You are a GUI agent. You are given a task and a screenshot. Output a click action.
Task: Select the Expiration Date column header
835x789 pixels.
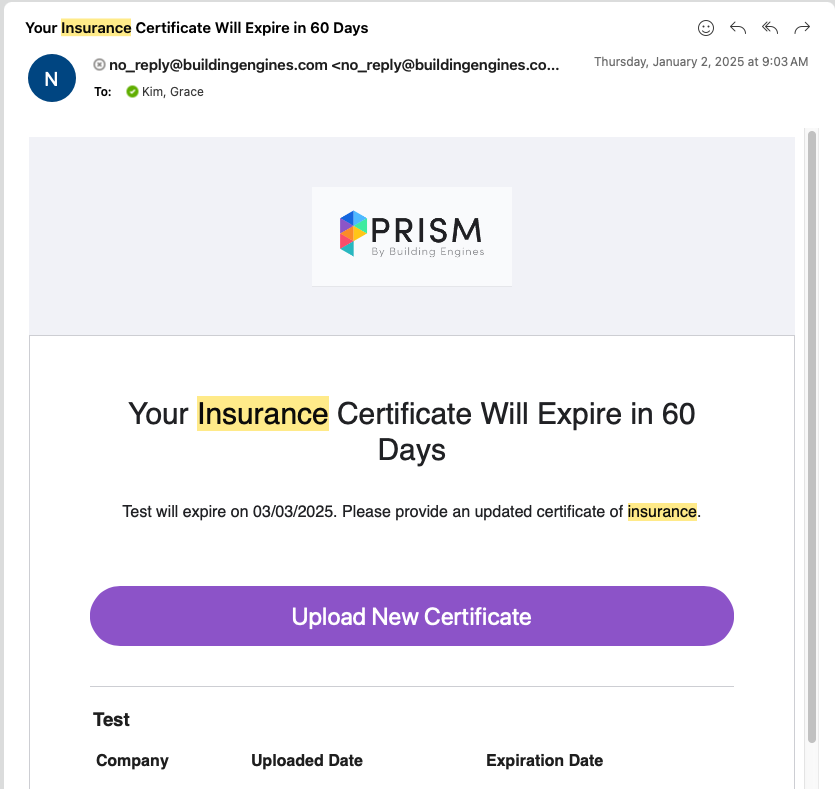pos(544,761)
